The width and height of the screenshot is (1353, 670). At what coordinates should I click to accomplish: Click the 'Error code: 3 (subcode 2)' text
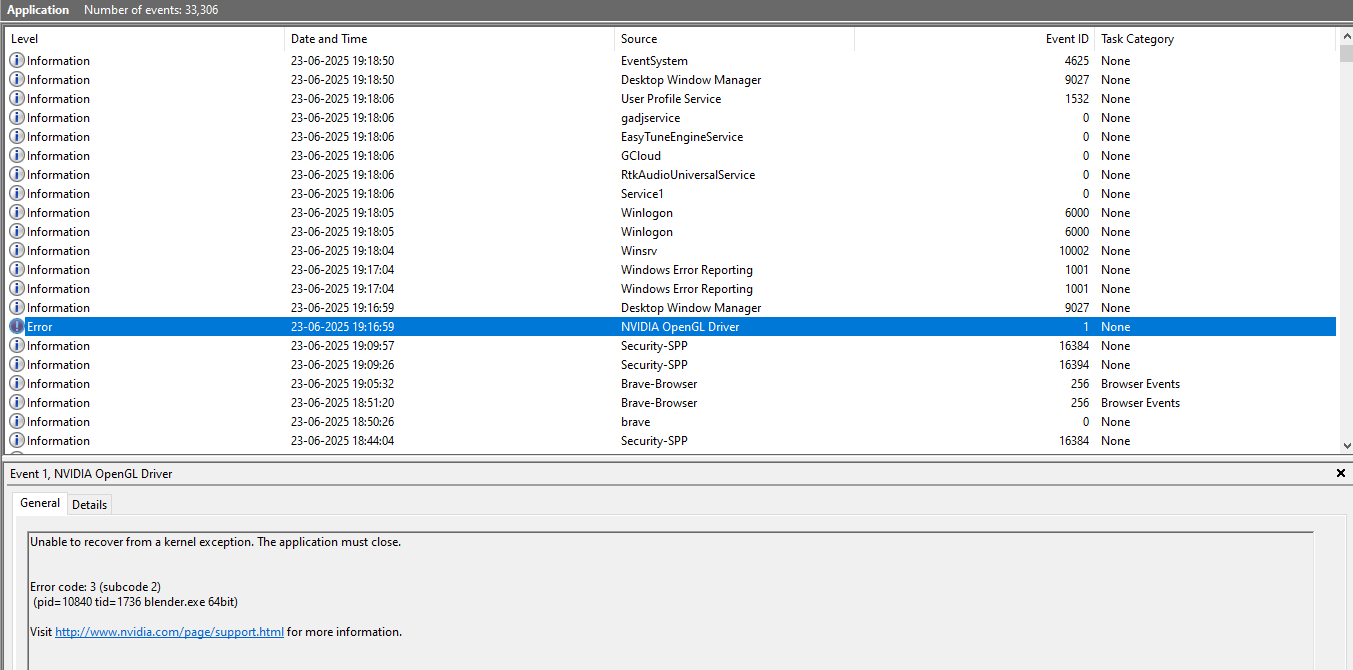(x=95, y=587)
